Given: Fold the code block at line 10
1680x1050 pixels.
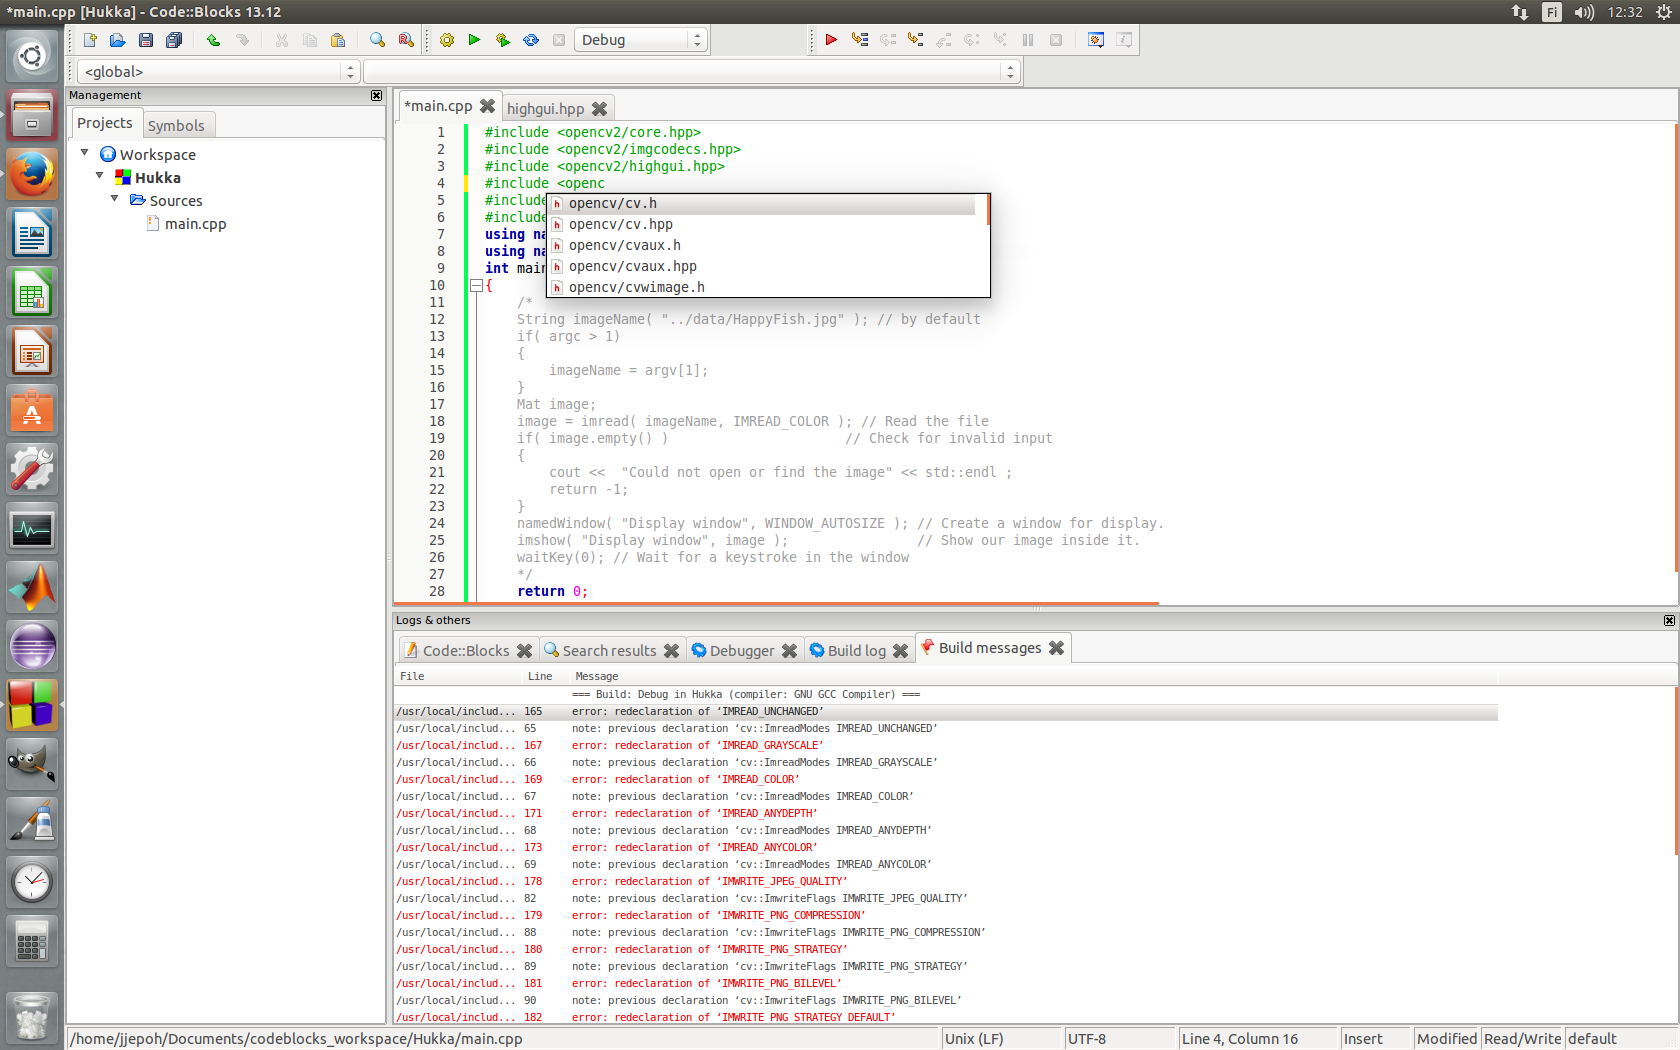Looking at the screenshot, I should (476, 286).
